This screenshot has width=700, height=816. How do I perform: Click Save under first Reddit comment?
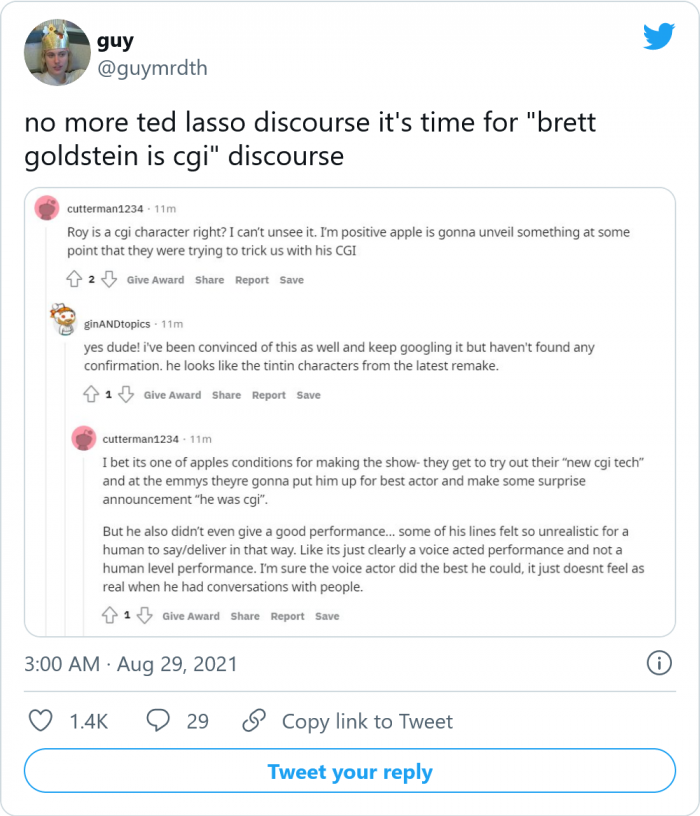click(291, 280)
